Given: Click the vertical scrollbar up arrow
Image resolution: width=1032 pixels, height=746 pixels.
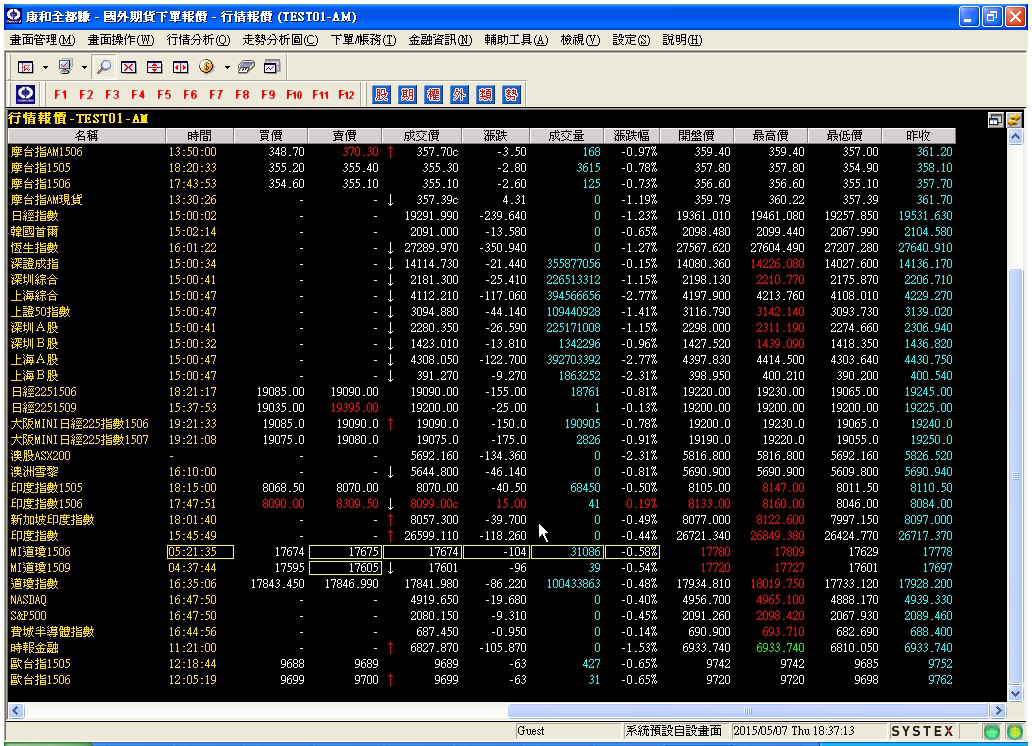Looking at the screenshot, I should (x=1016, y=136).
